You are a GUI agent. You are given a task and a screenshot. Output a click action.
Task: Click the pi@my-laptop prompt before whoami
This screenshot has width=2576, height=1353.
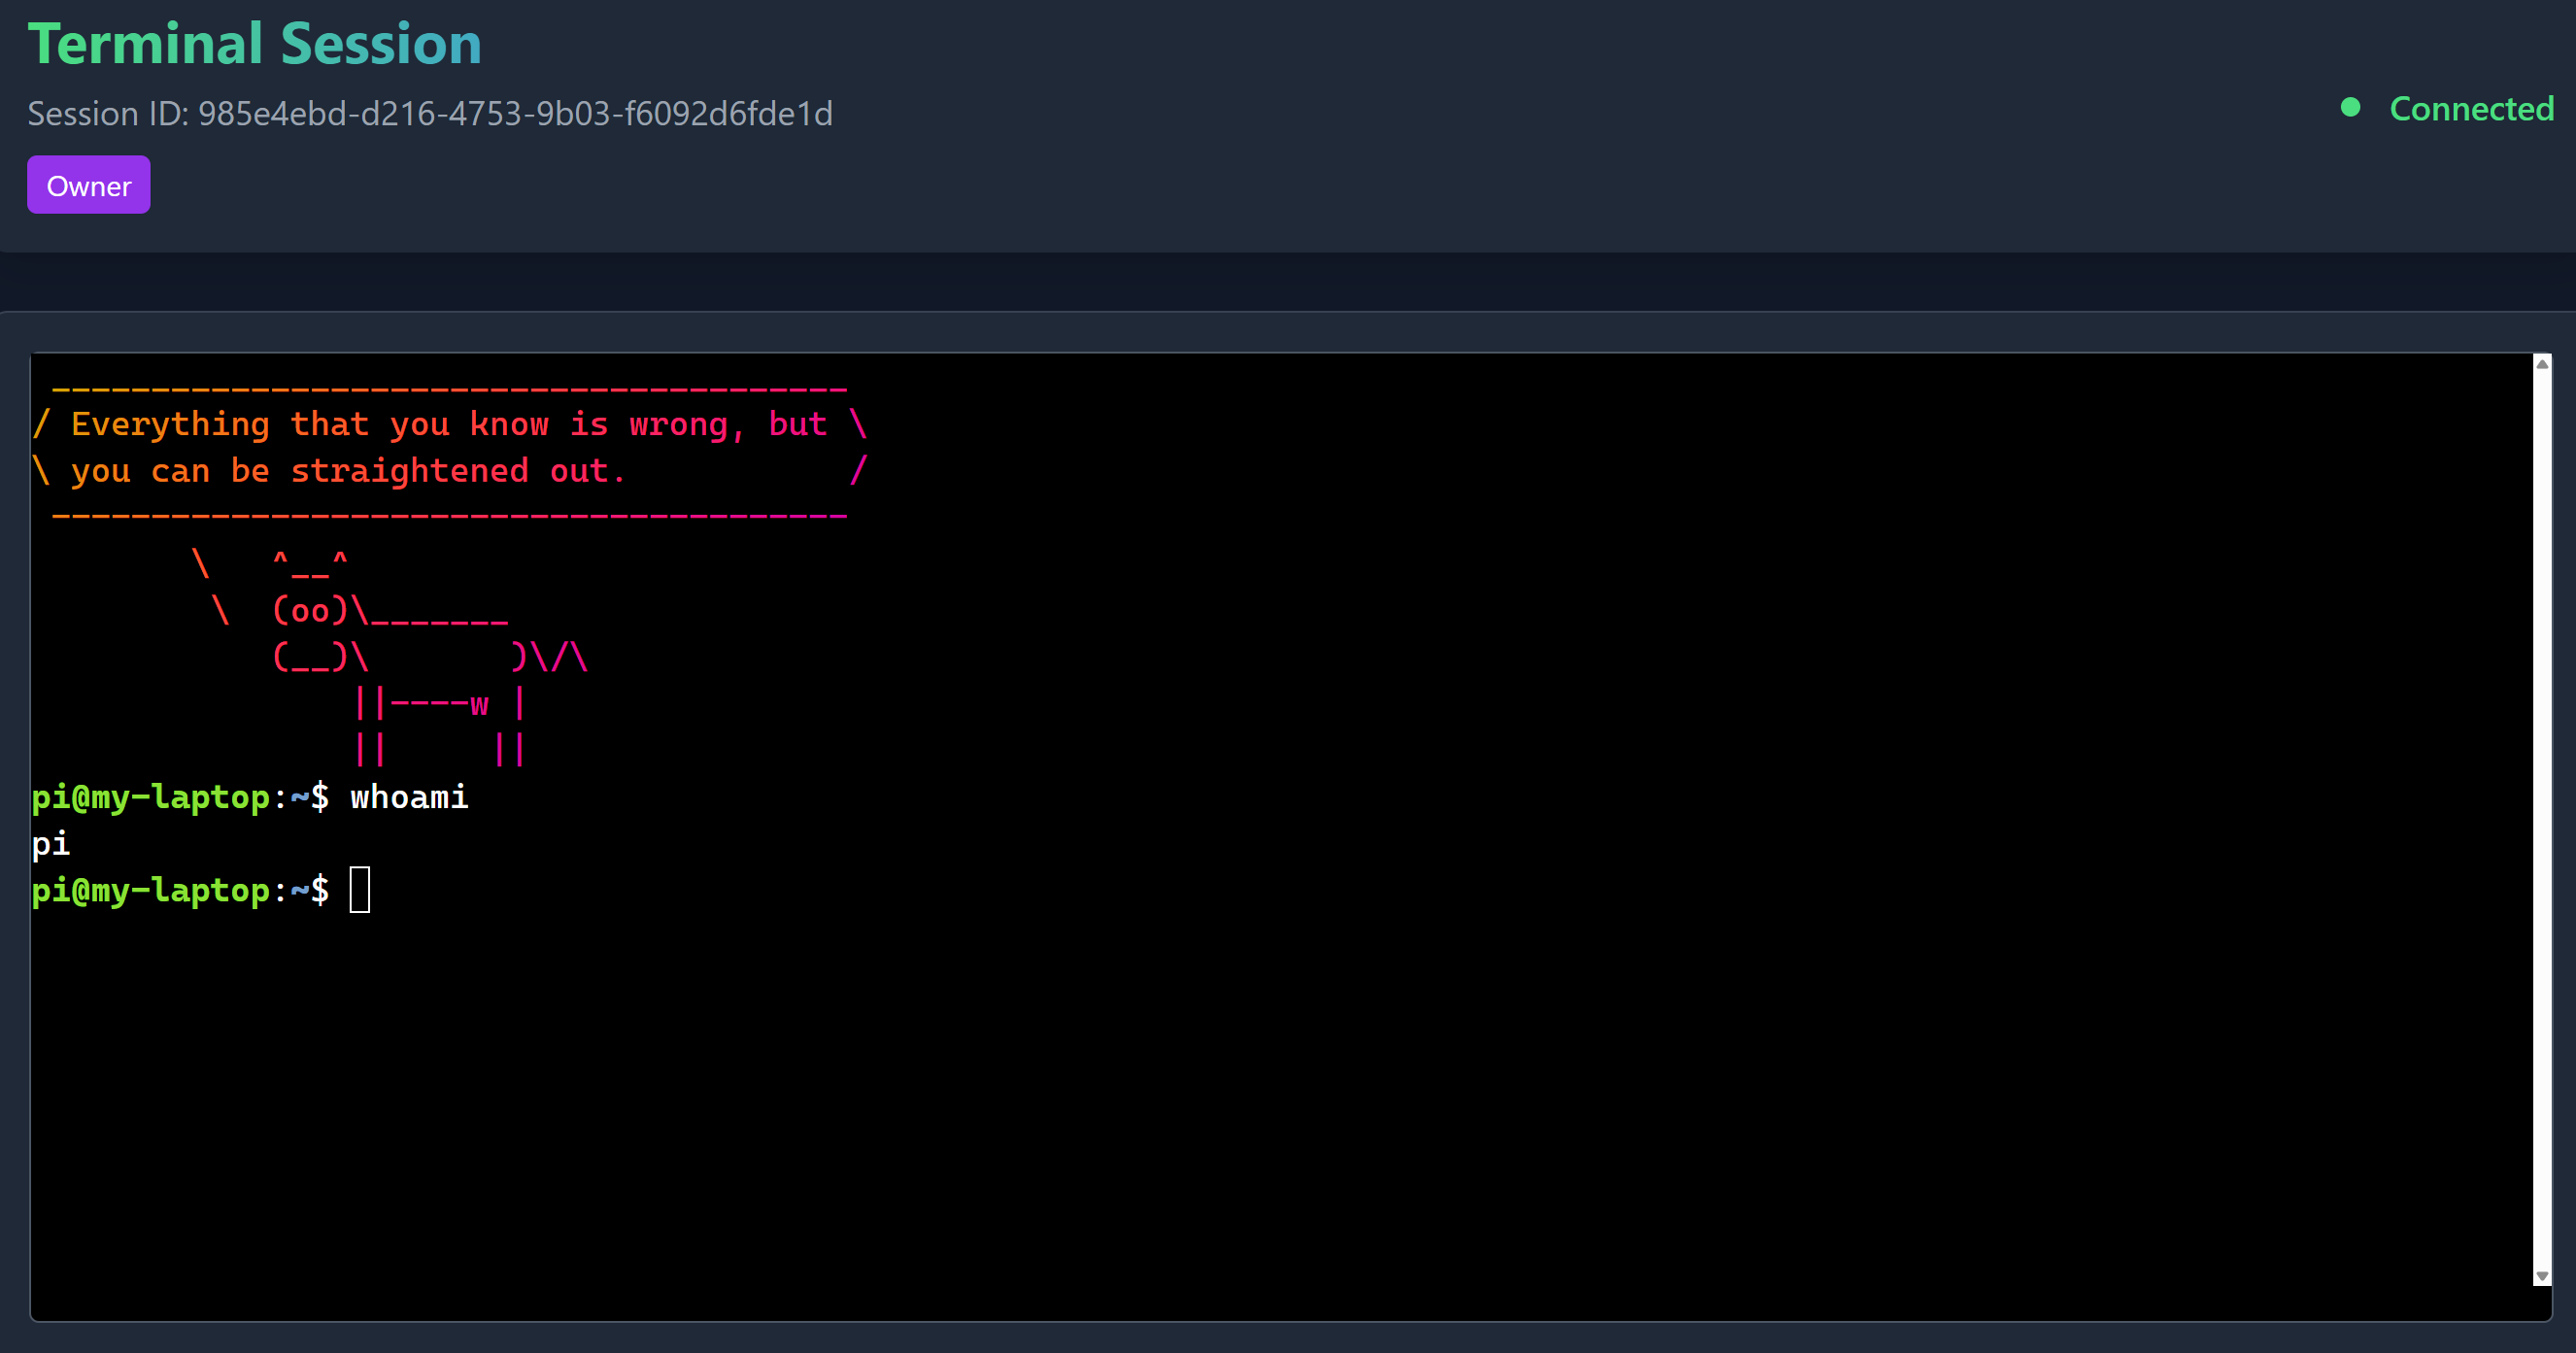click(x=180, y=797)
